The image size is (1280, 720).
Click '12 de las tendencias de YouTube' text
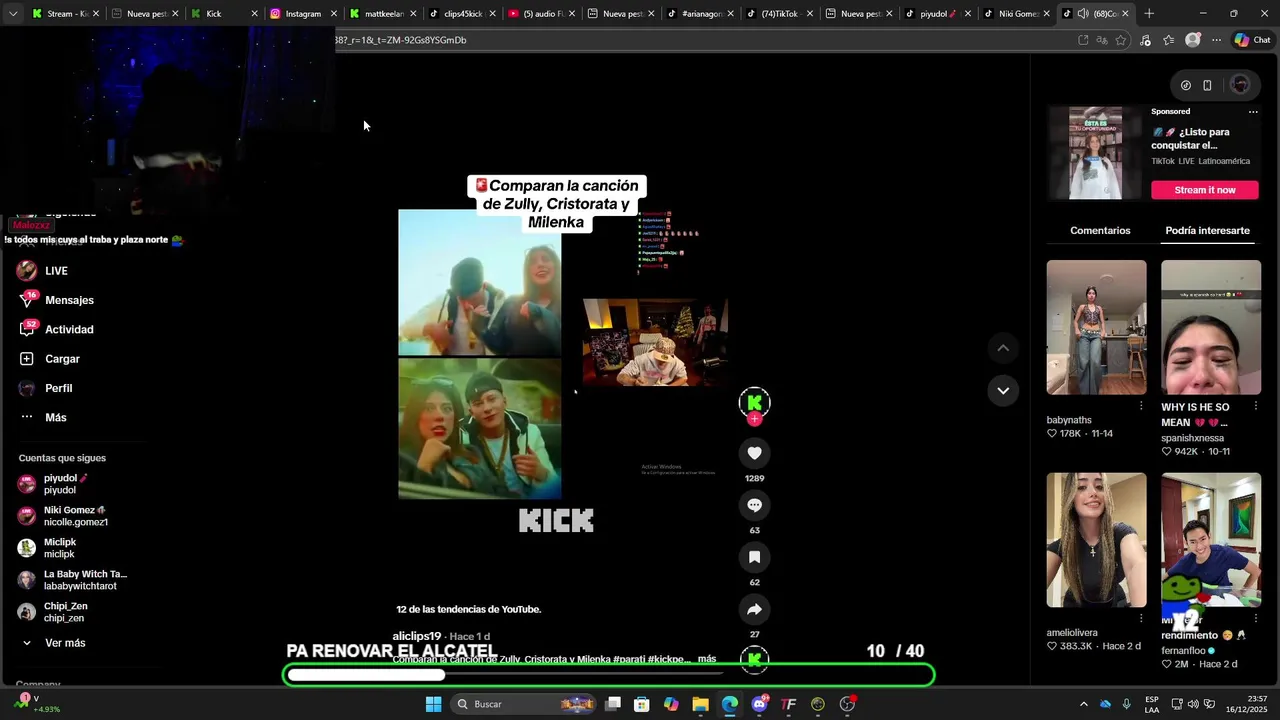(x=468, y=609)
